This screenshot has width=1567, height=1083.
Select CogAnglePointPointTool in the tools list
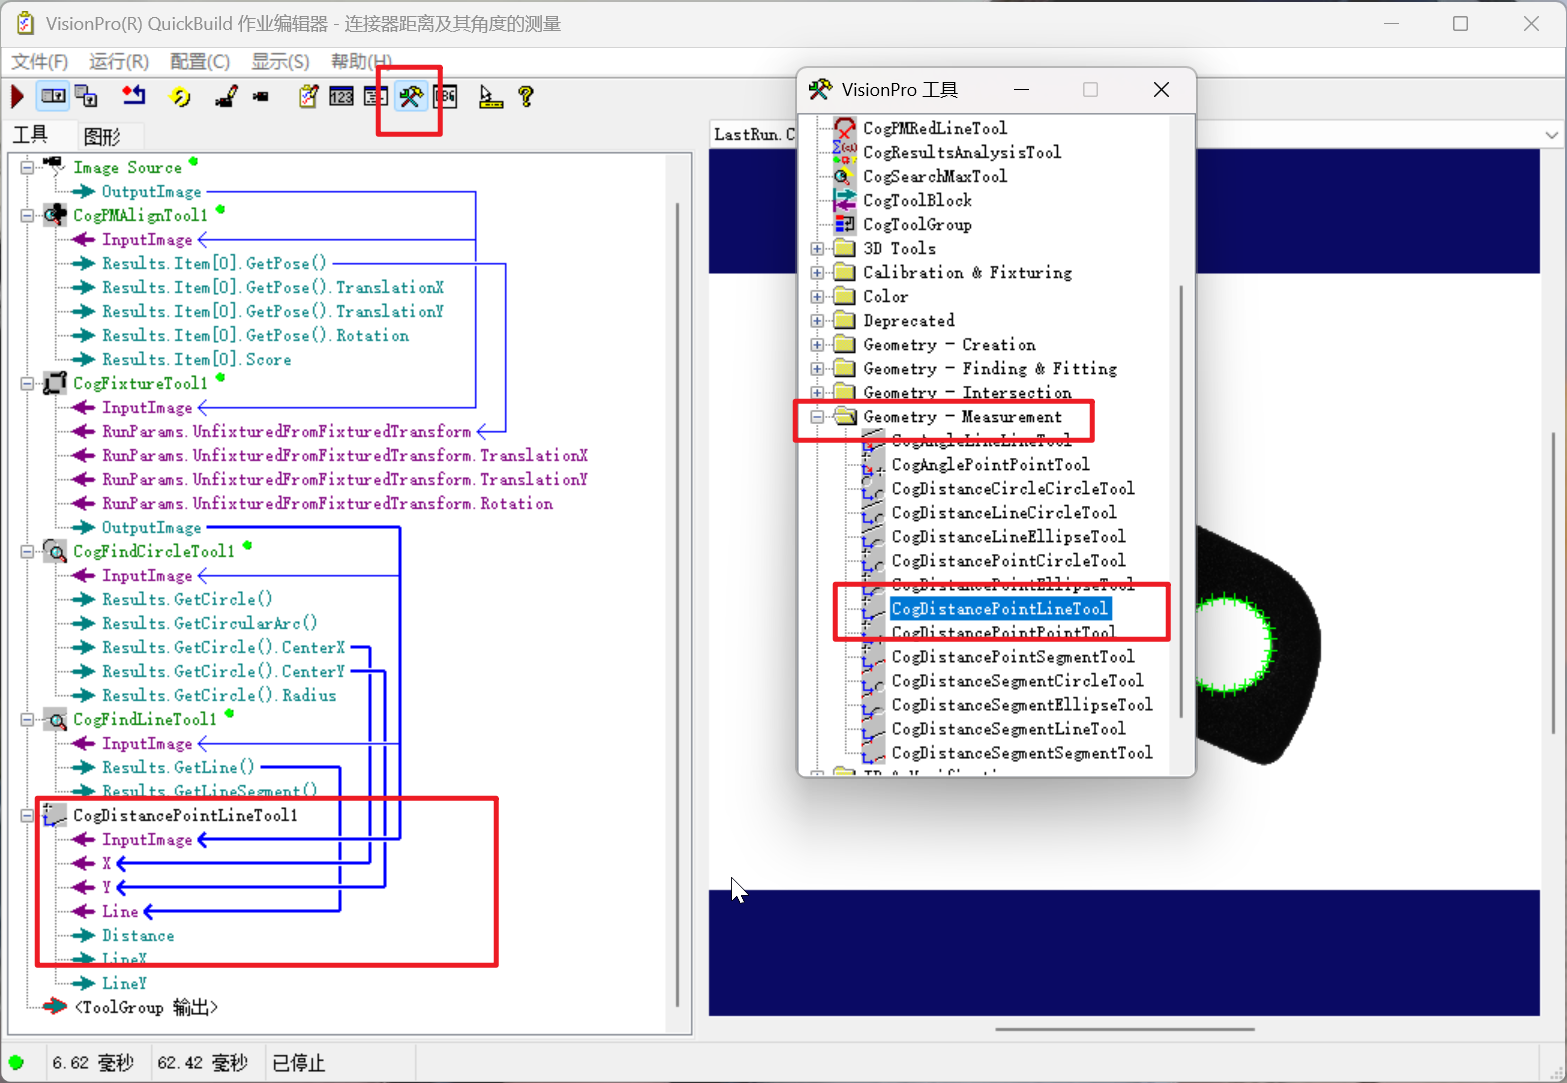990,464
